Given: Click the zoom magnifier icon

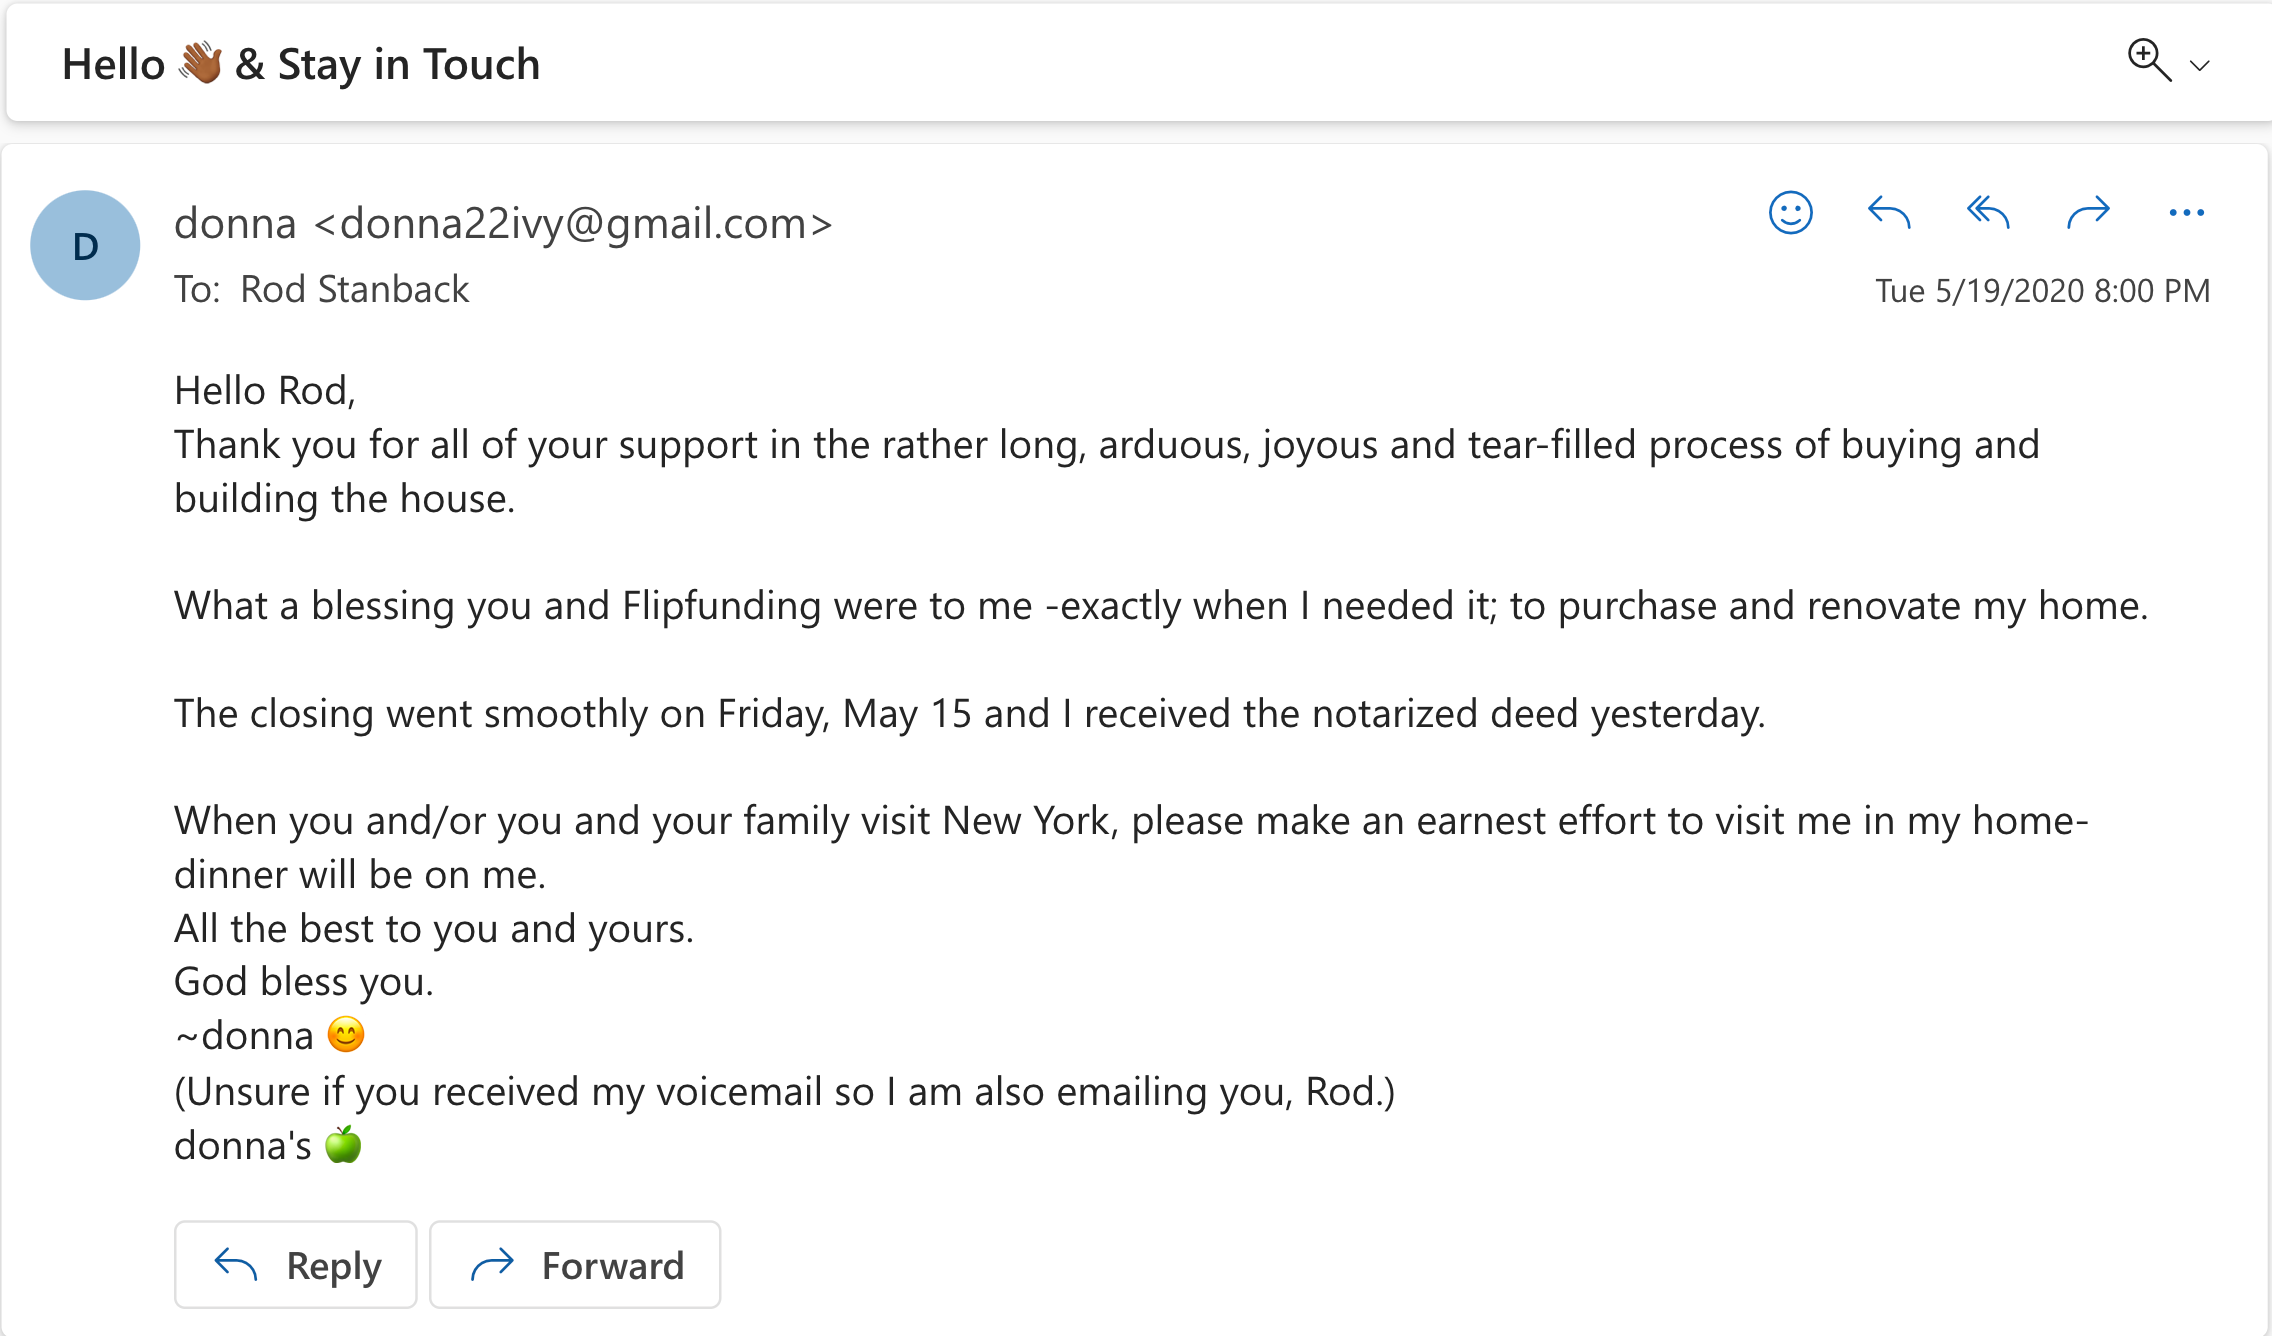Looking at the screenshot, I should click(2148, 60).
